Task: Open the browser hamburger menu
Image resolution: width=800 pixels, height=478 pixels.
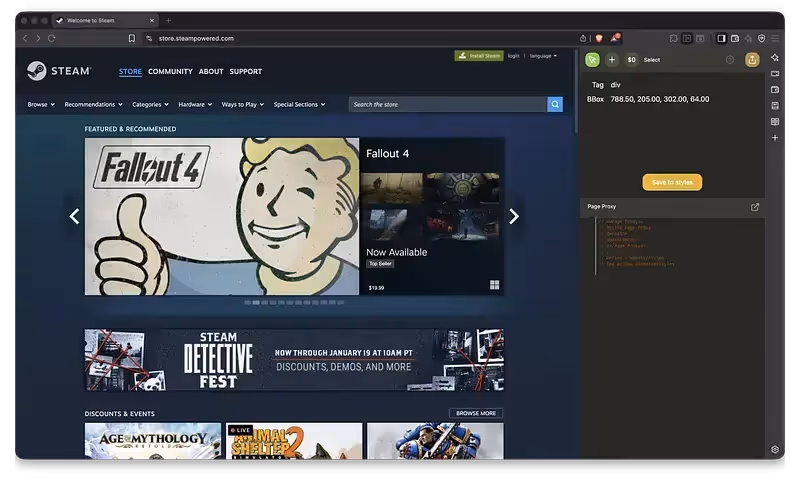Action: (x=775, y=38)
